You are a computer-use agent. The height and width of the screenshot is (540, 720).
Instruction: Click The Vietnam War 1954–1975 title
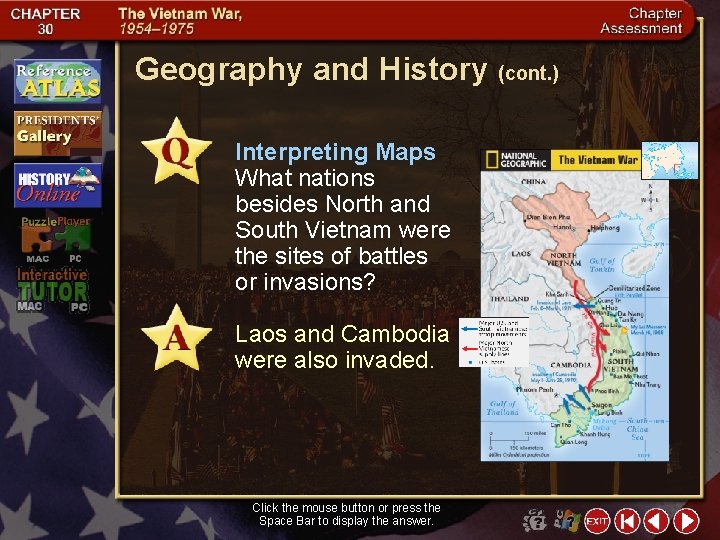click(180, 21)
